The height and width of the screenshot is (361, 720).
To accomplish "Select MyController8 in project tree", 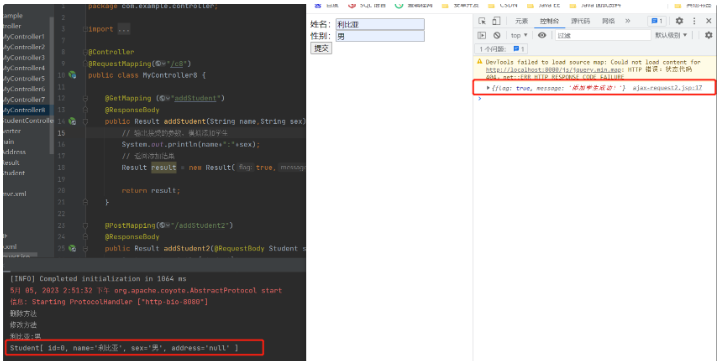I will [24, 110].
